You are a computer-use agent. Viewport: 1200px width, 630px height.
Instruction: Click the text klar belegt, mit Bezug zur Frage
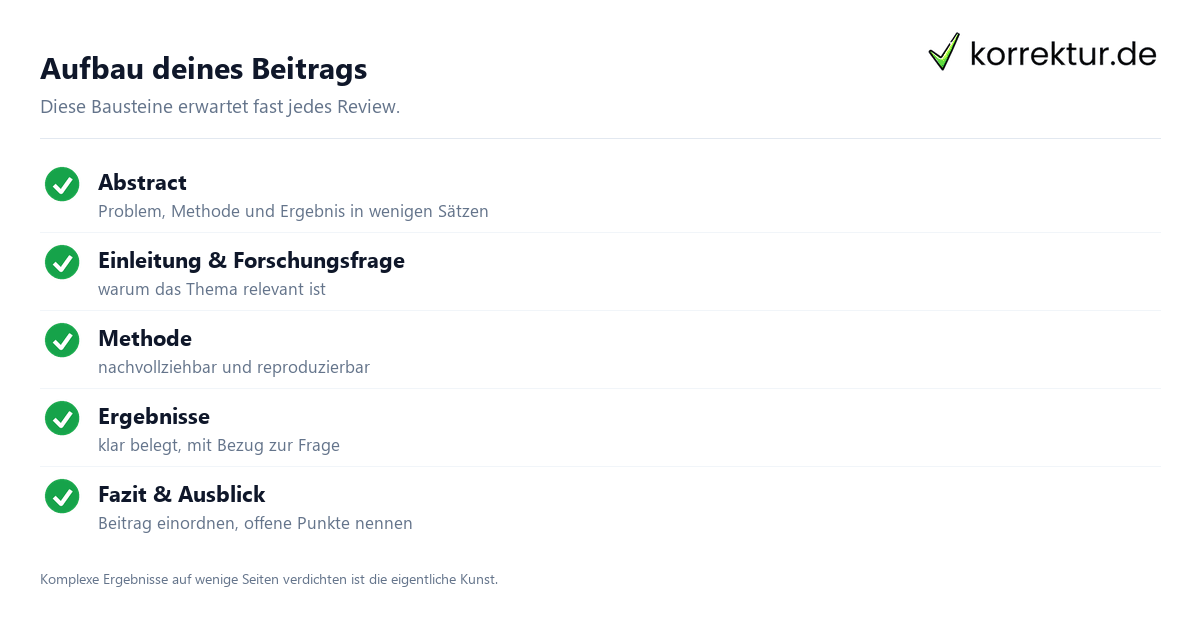pos(219,445)
